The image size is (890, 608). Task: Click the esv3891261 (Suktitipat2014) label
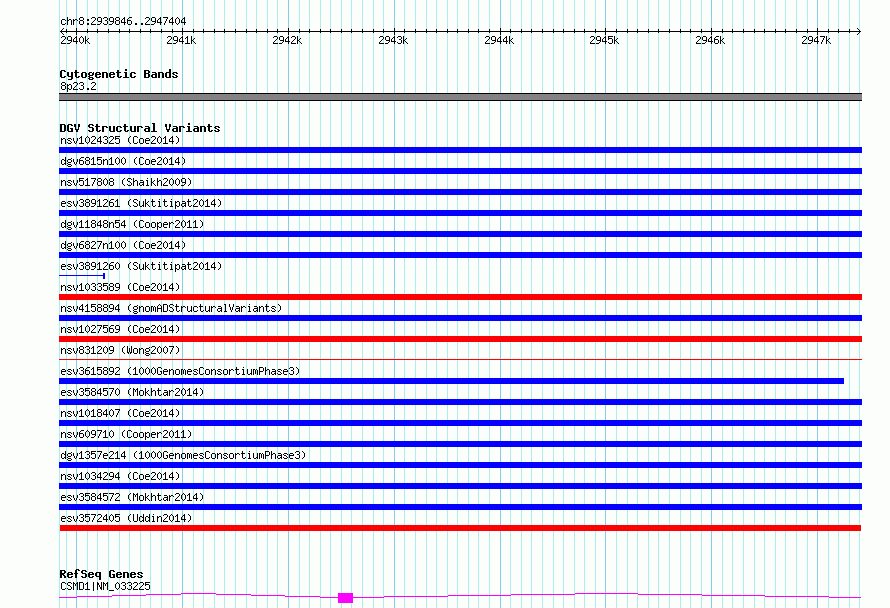tap(141, 203)
